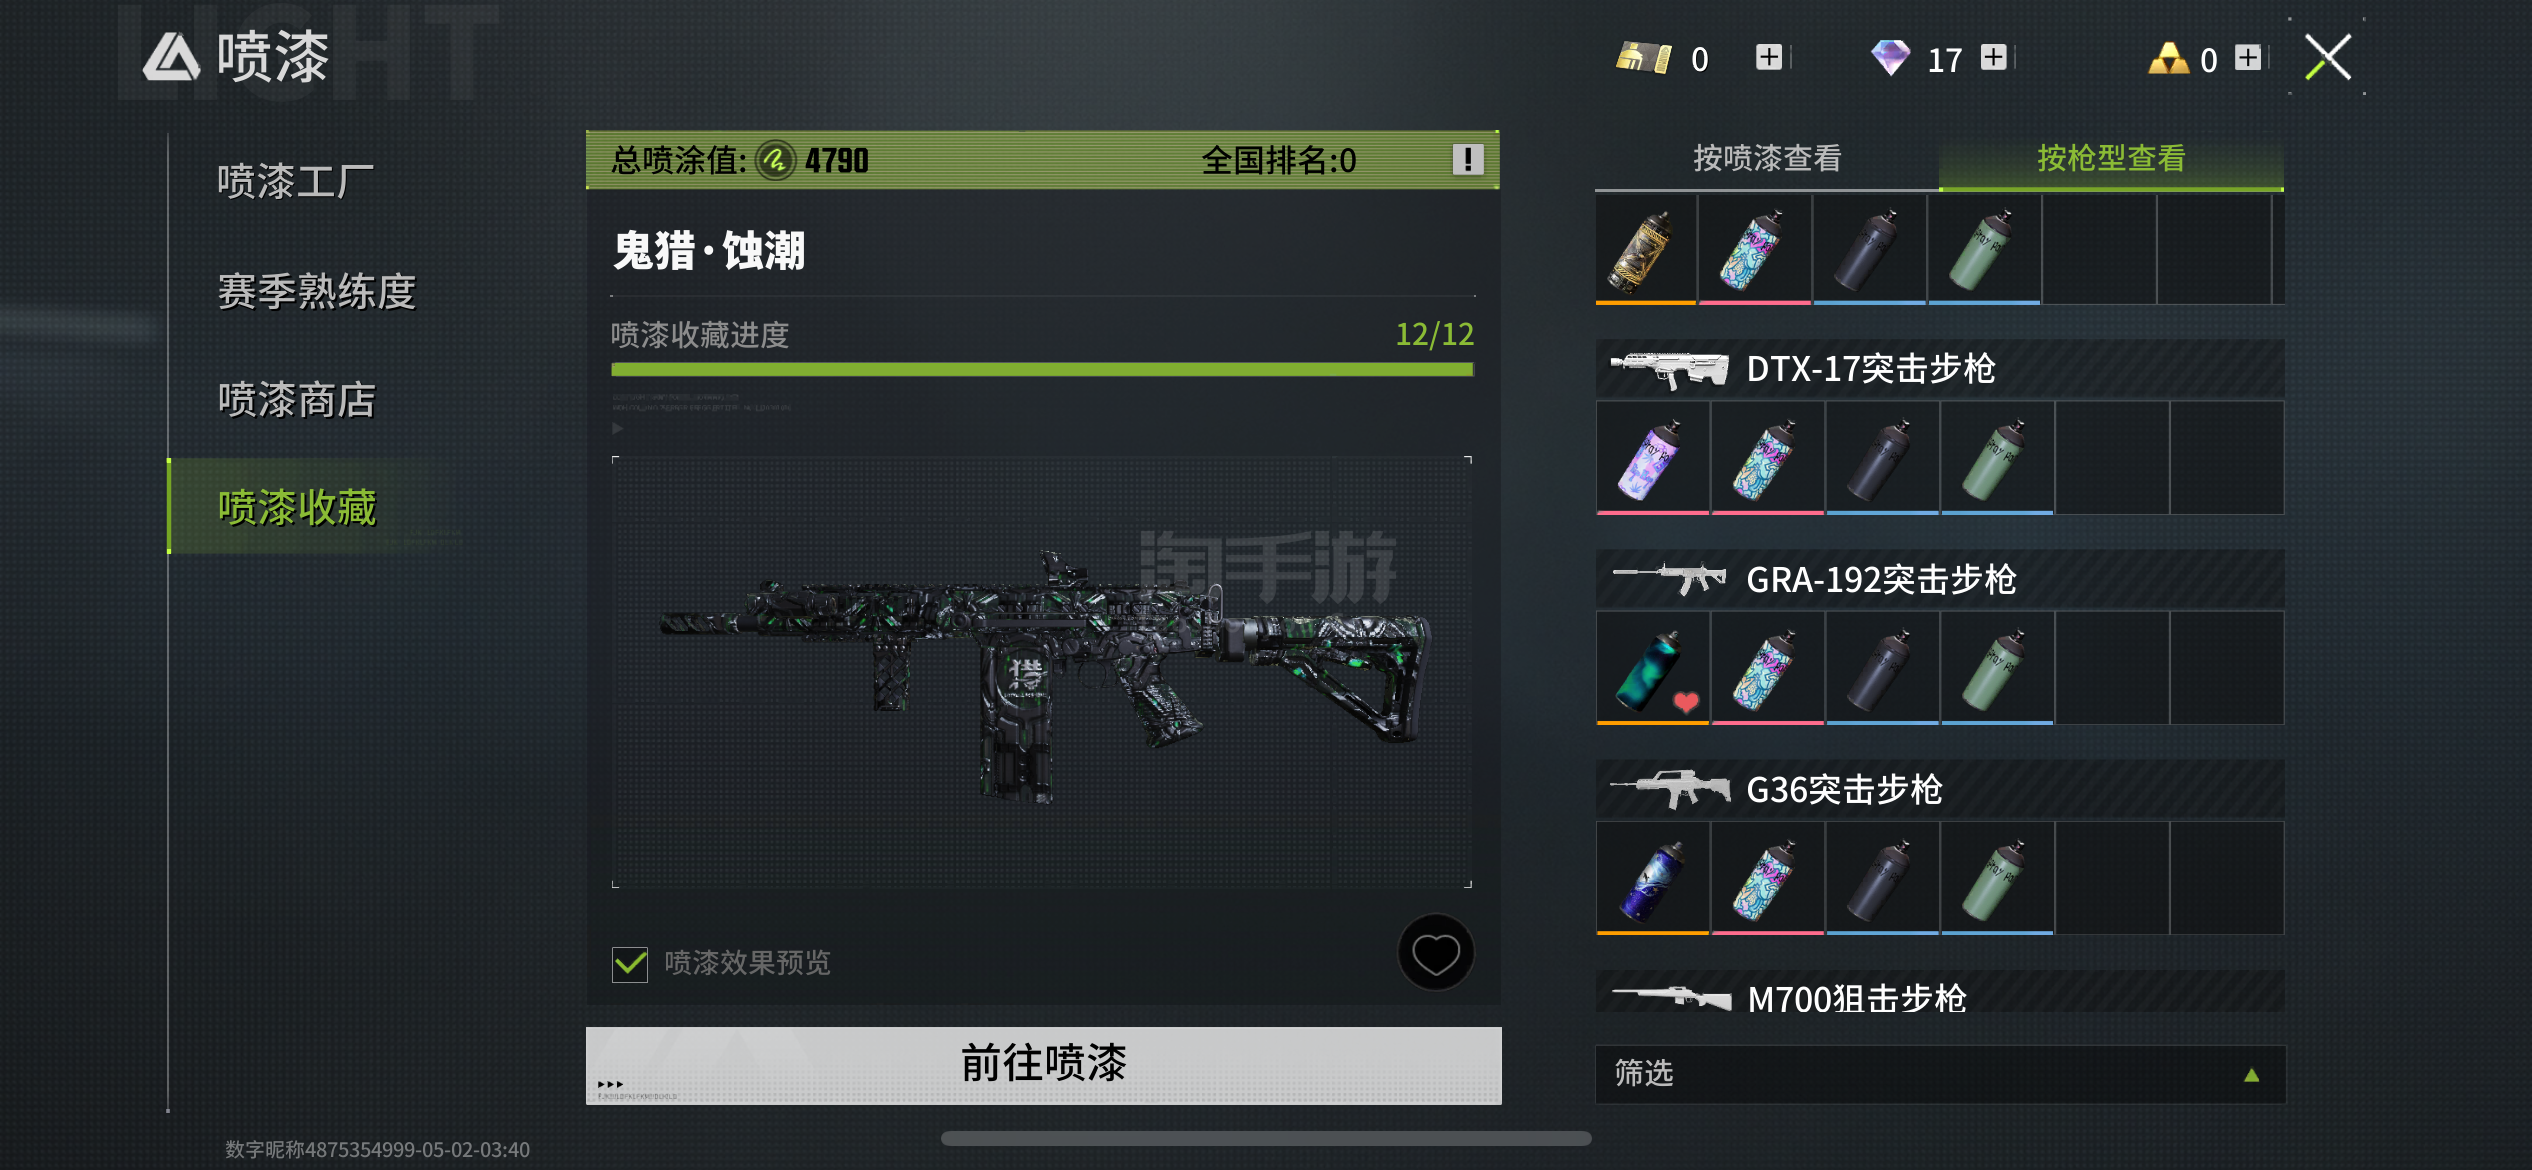Viewport: 2532px width, 1170px height.
Task: Open the exclamation info icon on ranking bar
Action: pyautogui.click(x=1467, y=160)
